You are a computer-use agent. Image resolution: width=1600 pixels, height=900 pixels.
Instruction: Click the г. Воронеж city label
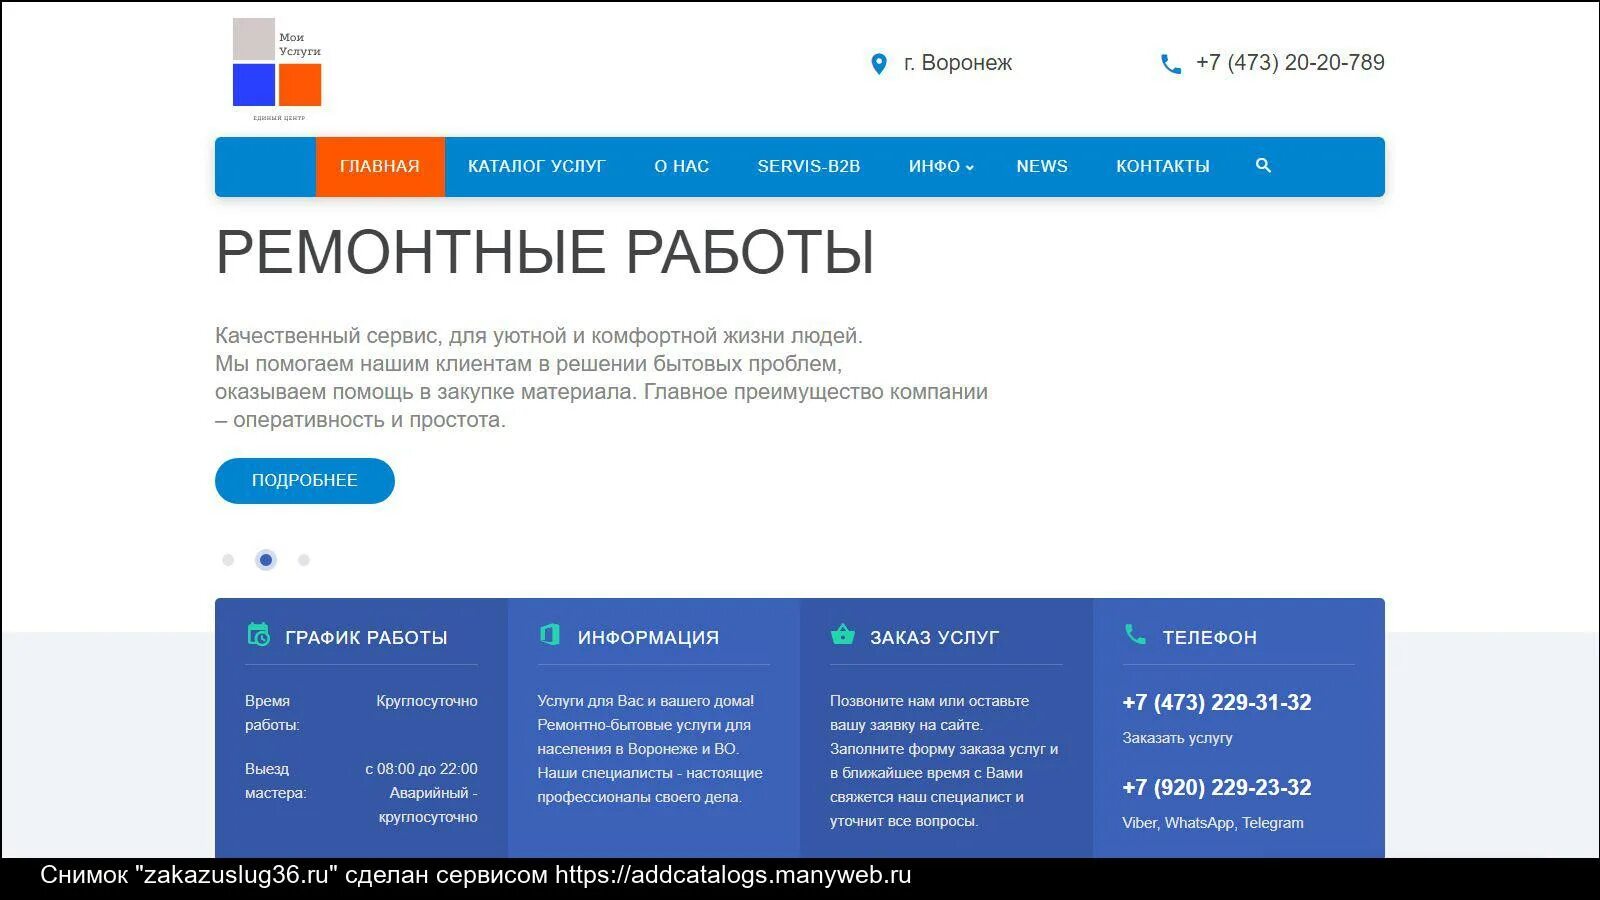click(x=958, y=63)
